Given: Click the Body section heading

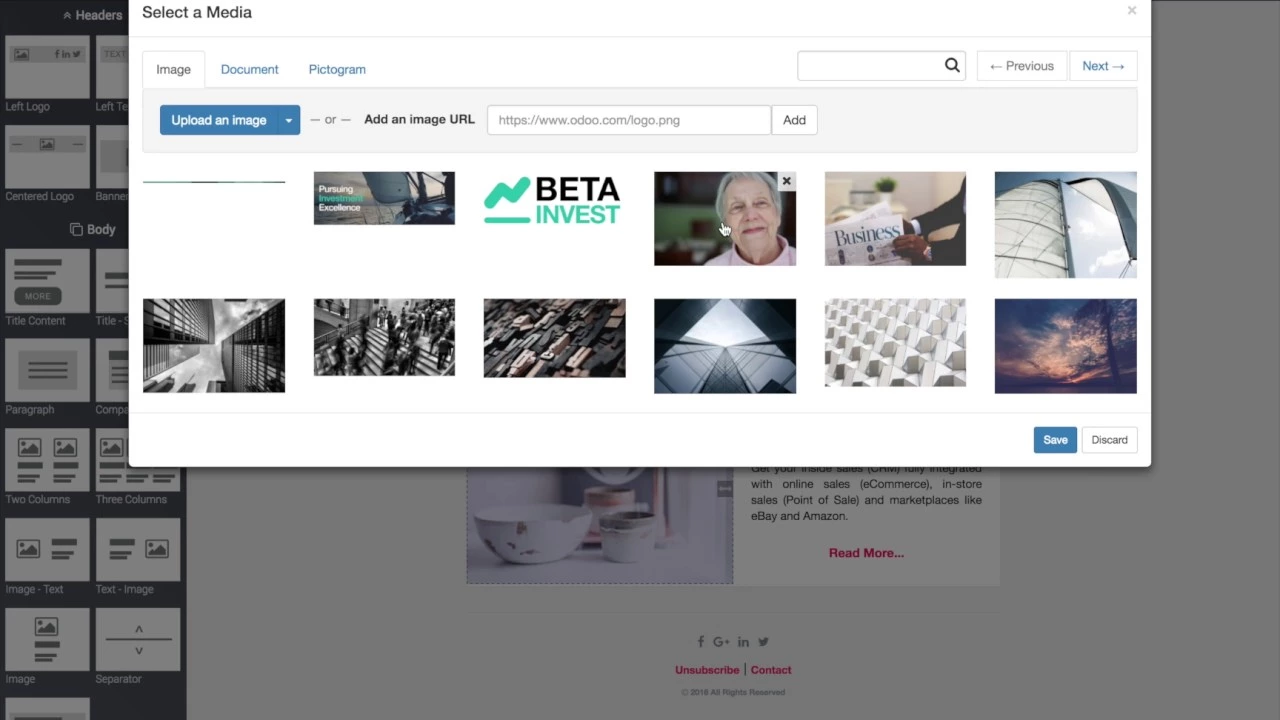Looking at the screenshot, I should click(92, 229).
